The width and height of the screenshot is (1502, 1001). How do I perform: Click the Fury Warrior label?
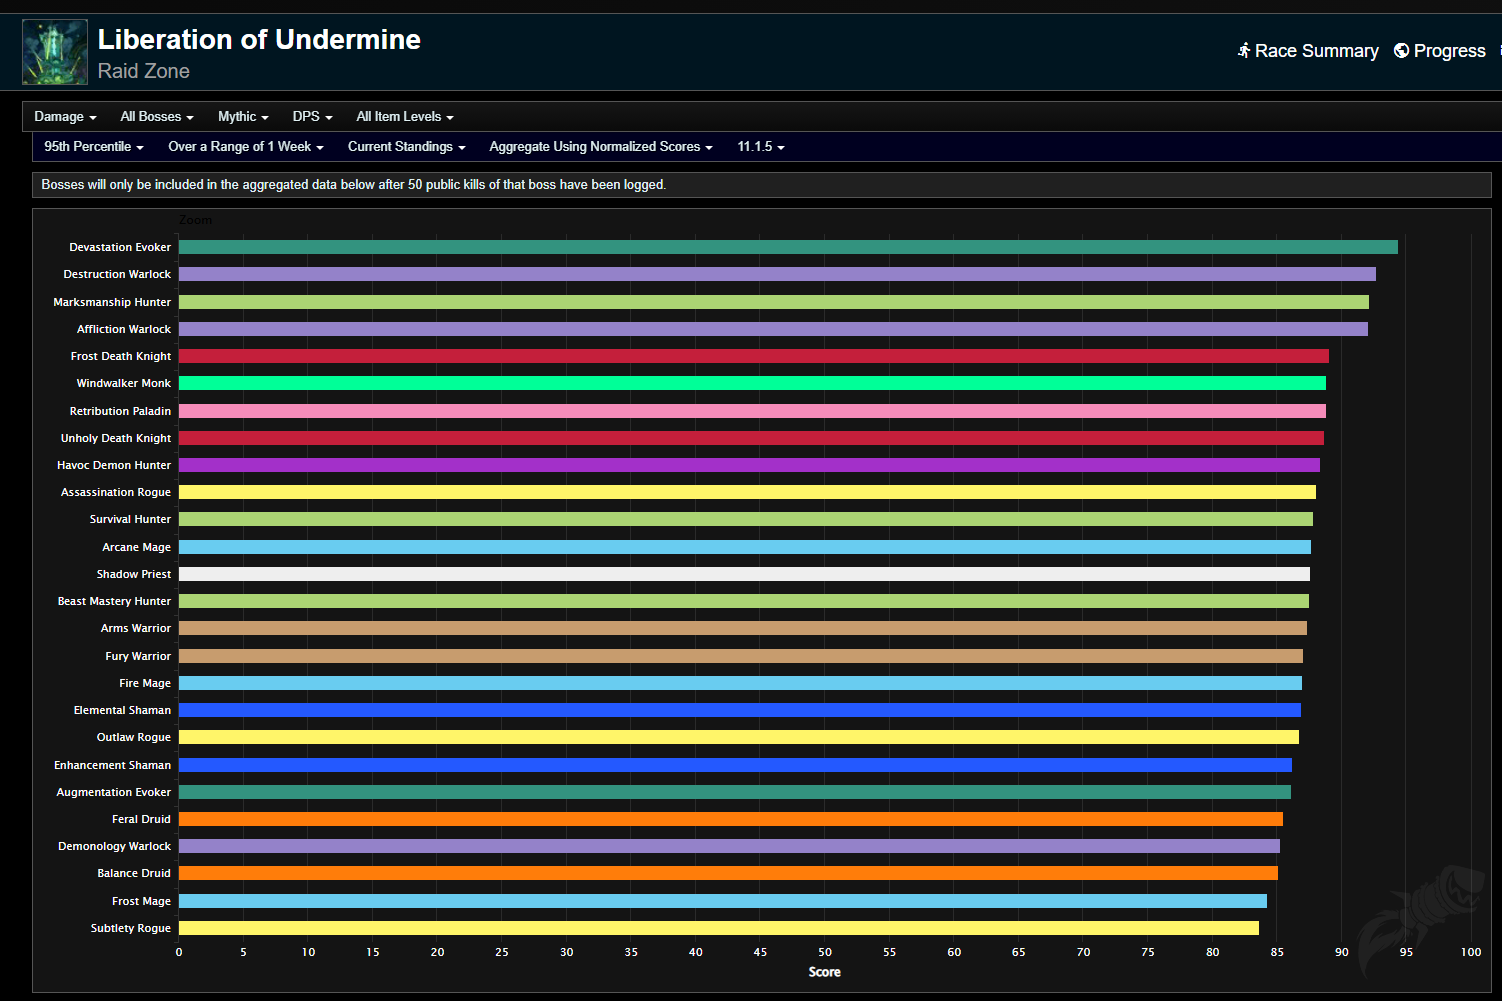point(138,656)
